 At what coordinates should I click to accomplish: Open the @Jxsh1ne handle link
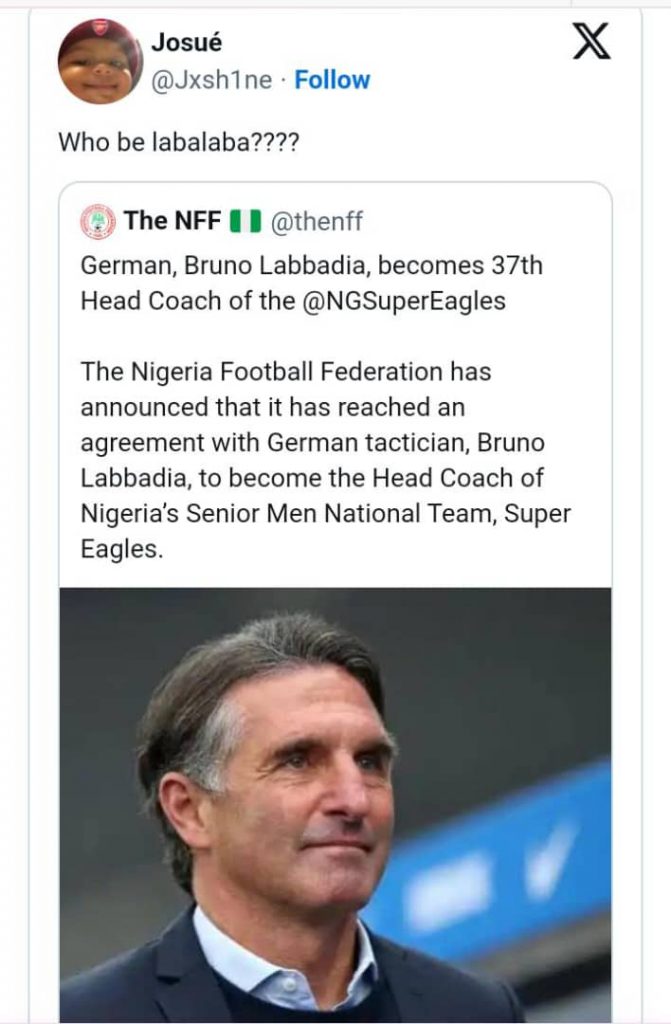click(211, 80)
